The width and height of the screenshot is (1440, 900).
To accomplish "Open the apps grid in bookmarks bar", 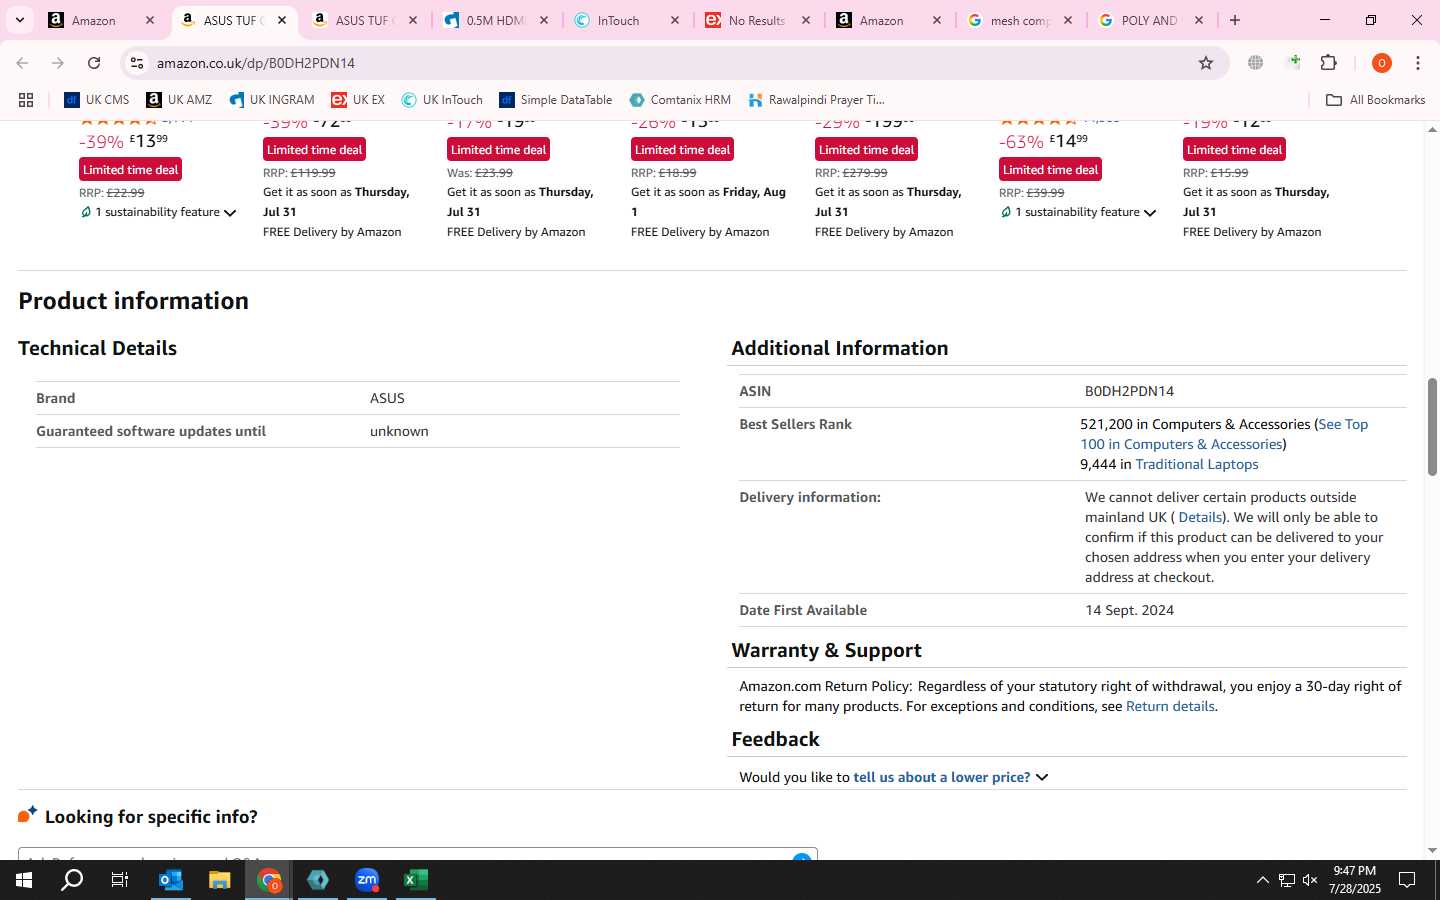I will 26,100.
